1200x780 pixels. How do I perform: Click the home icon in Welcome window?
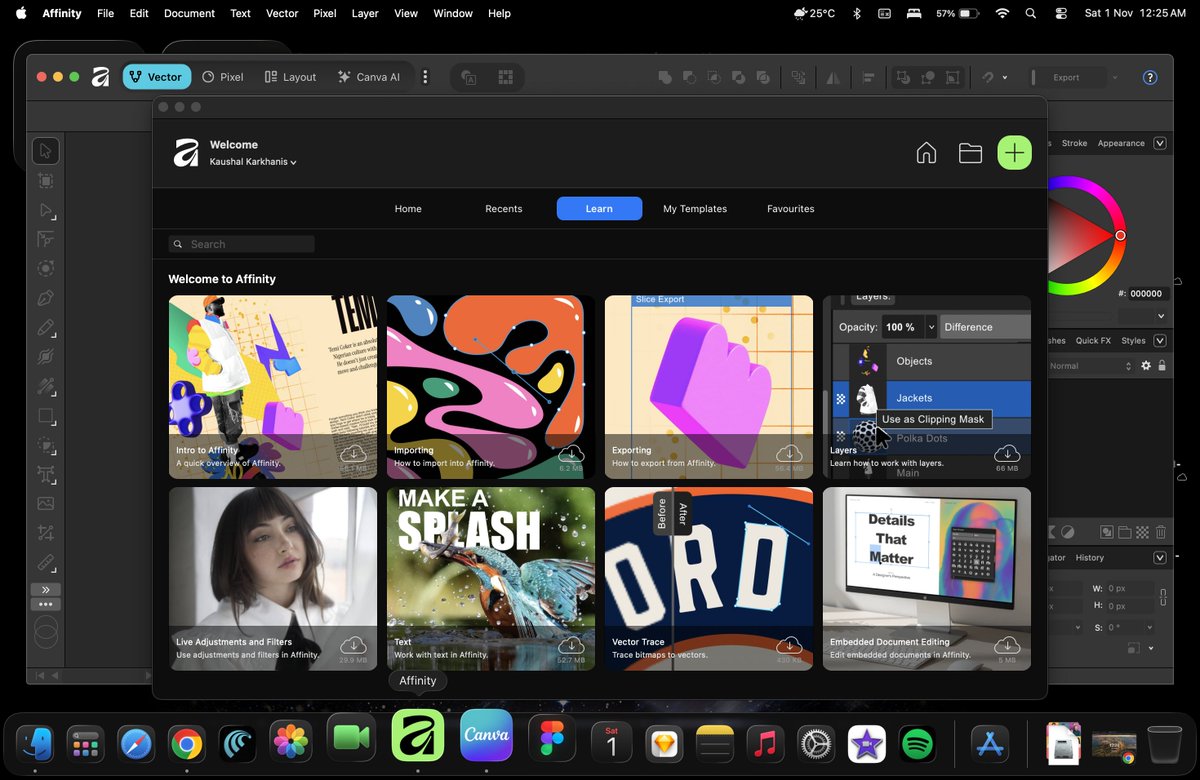coord(926,153)
